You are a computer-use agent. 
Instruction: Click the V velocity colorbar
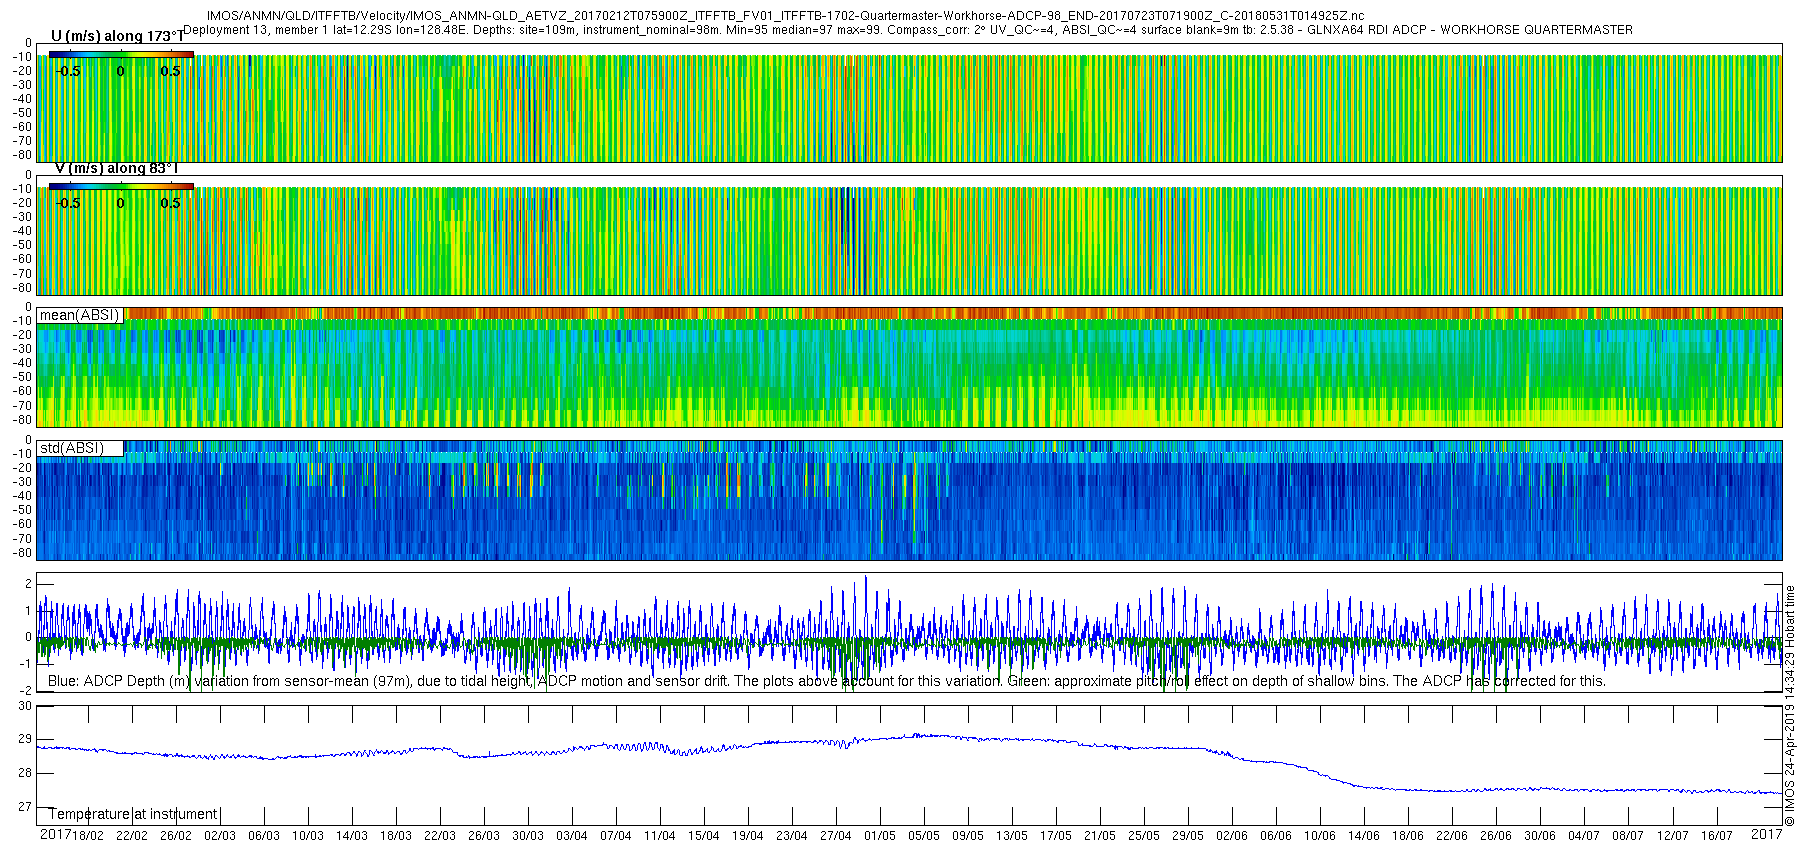[121, 186]
